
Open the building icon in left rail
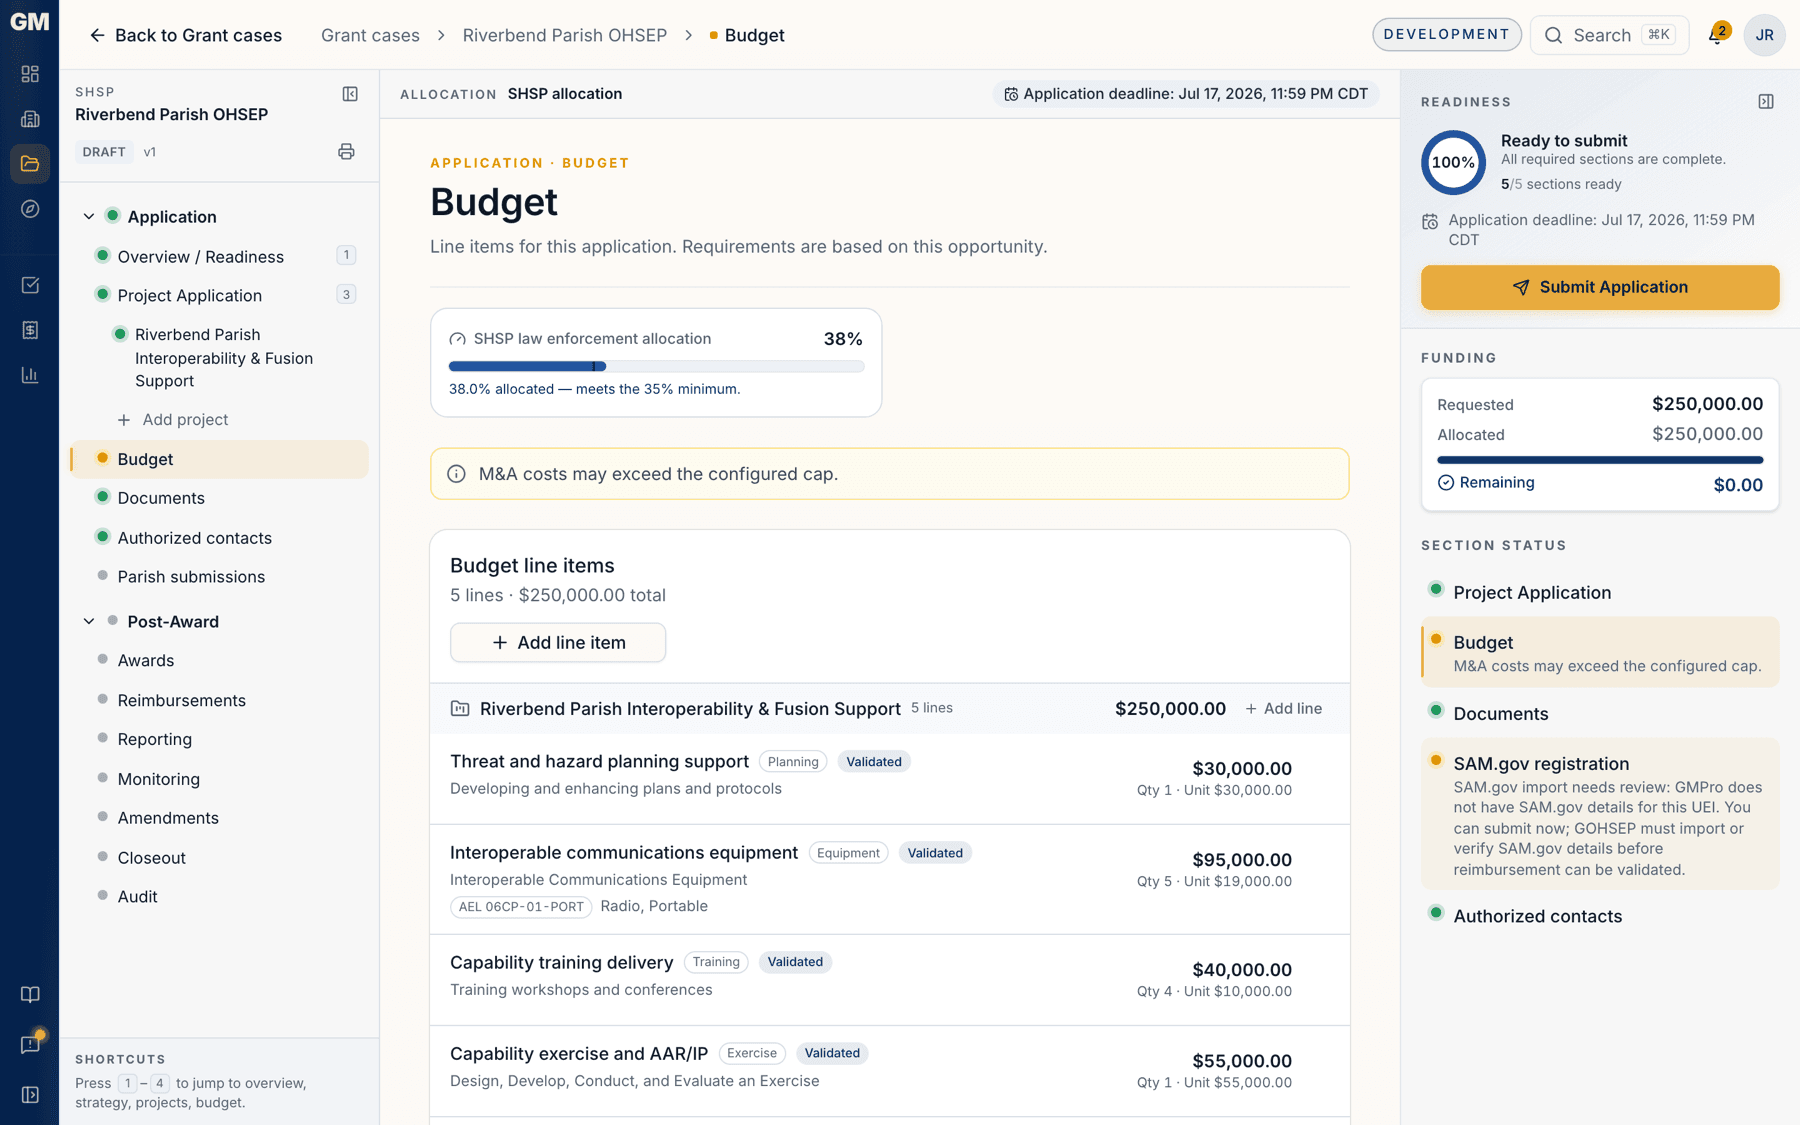(30, 119)
